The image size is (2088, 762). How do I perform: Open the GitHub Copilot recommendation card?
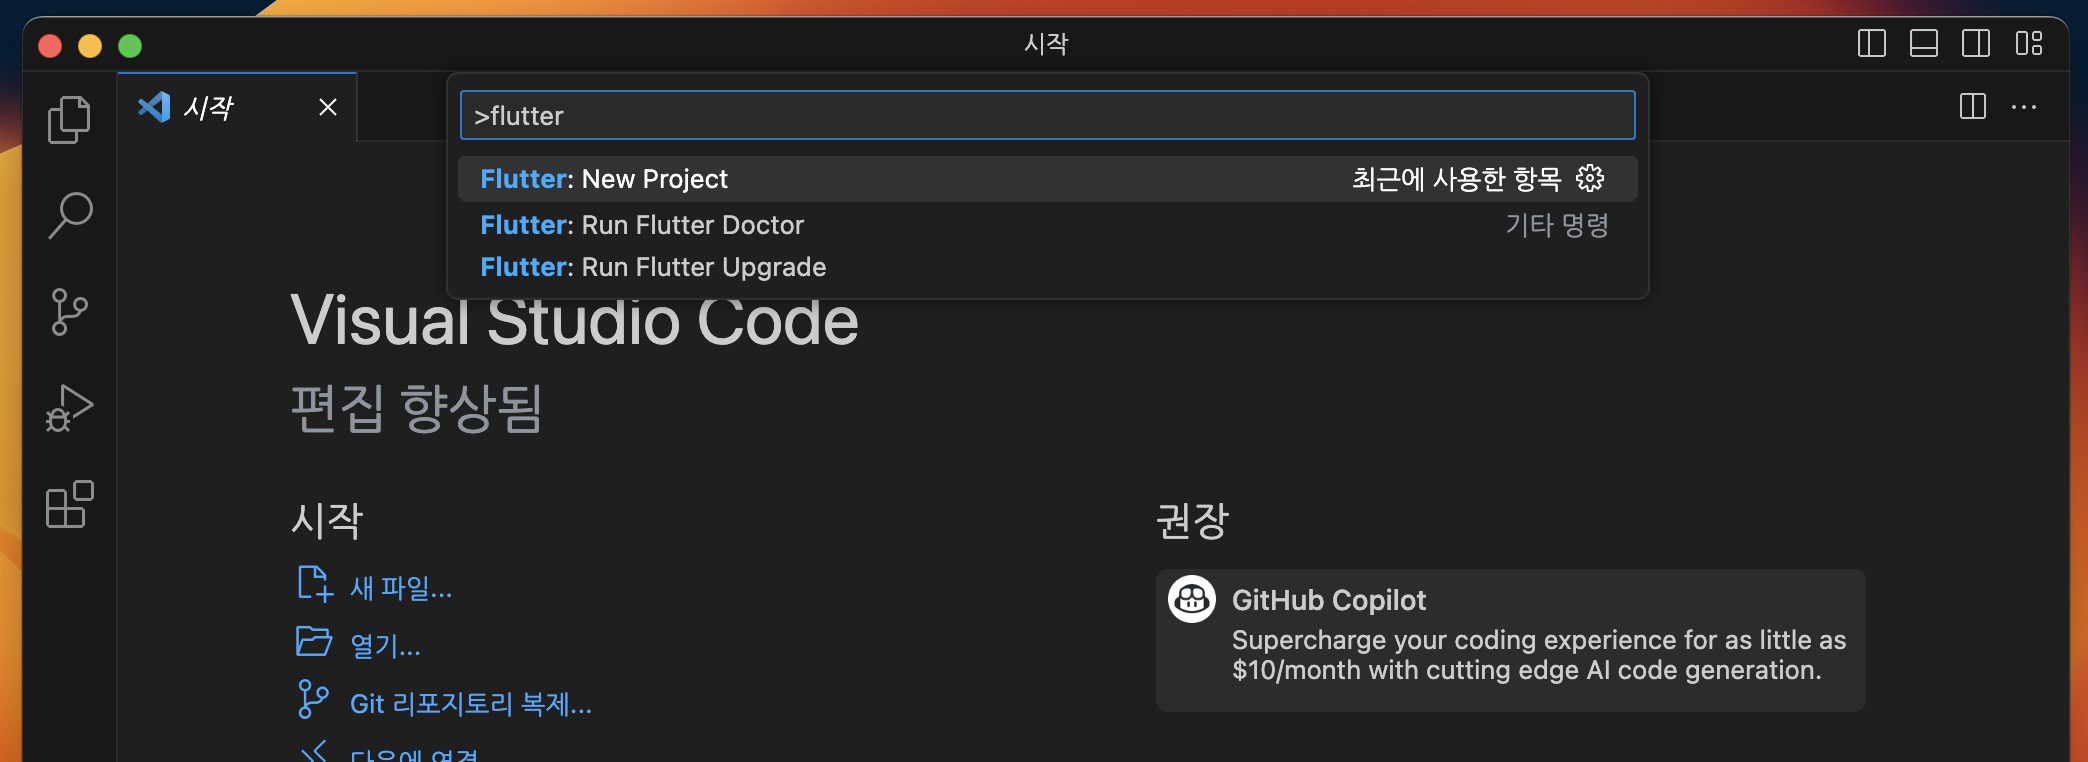pos(1510,640)
